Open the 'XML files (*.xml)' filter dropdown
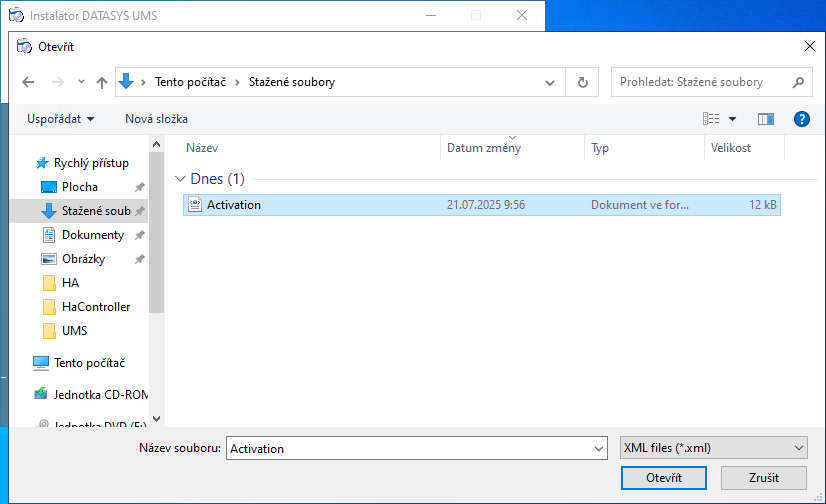The image size is (826, 504). [x=713, y=448]
